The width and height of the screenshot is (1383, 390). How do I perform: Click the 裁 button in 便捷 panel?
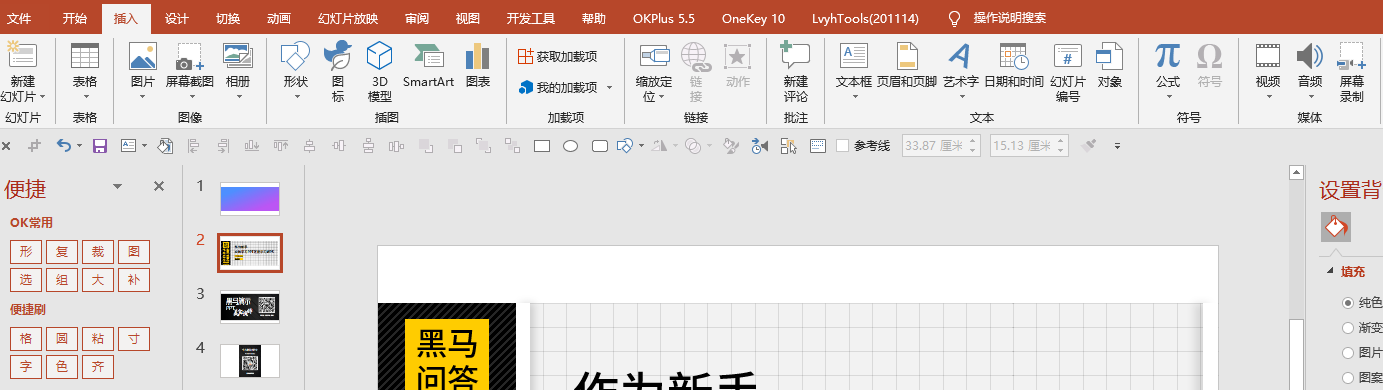(x=97, y=252)
